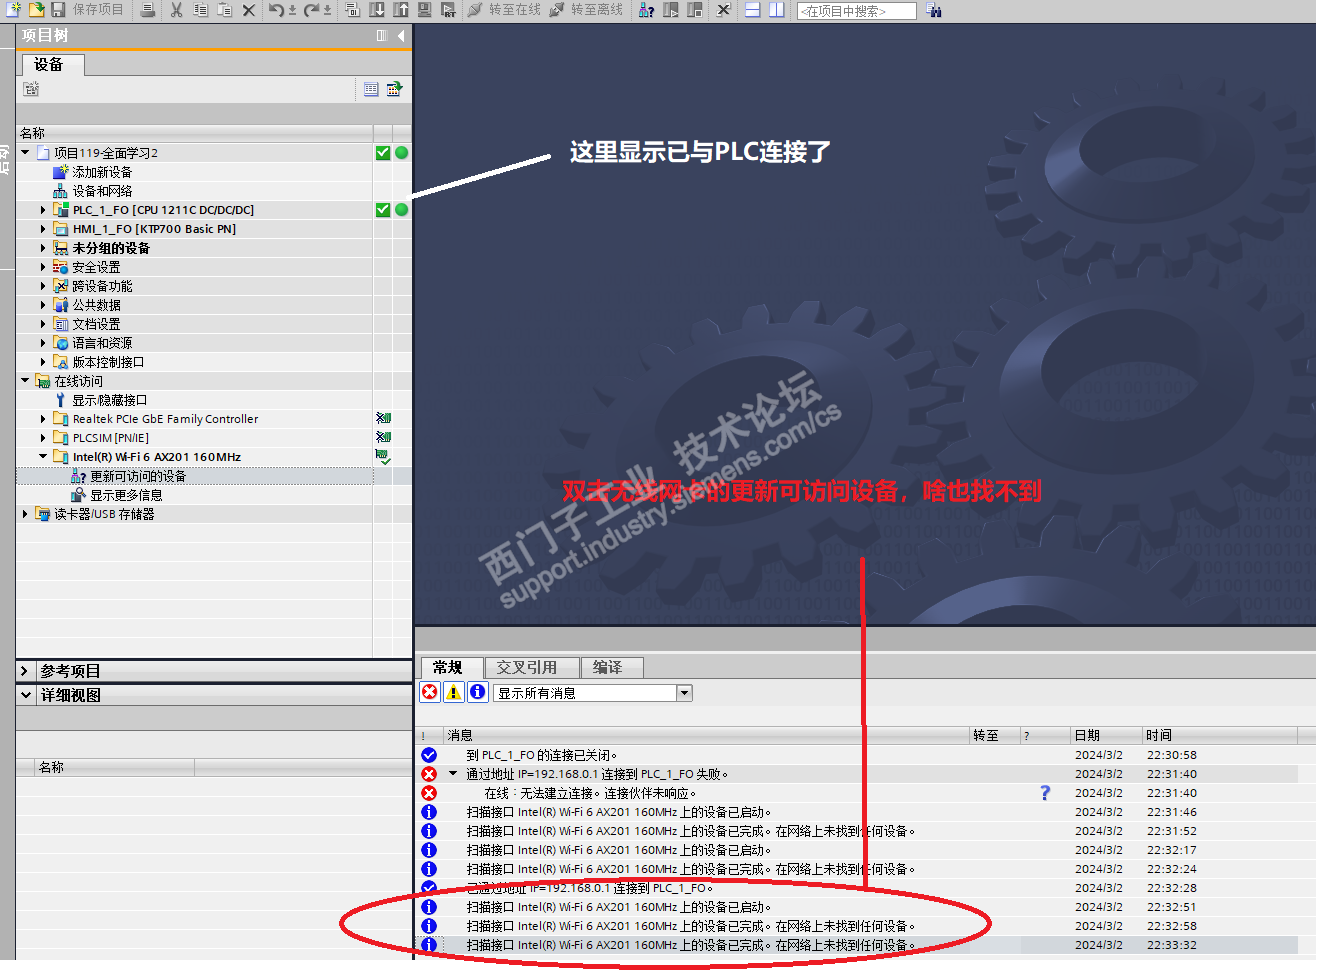The width and height of the screenshot is (1320, 980).
Task: Save the project with 保存项目
Action: 87,10
